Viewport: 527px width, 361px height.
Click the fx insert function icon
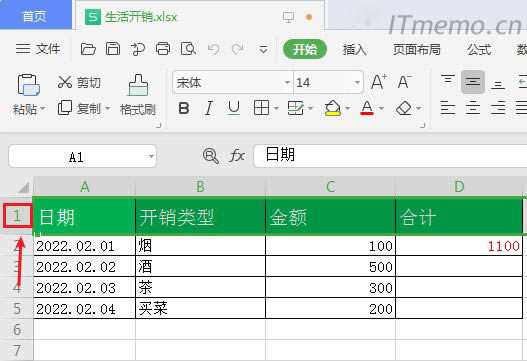[x=237, y=156]
